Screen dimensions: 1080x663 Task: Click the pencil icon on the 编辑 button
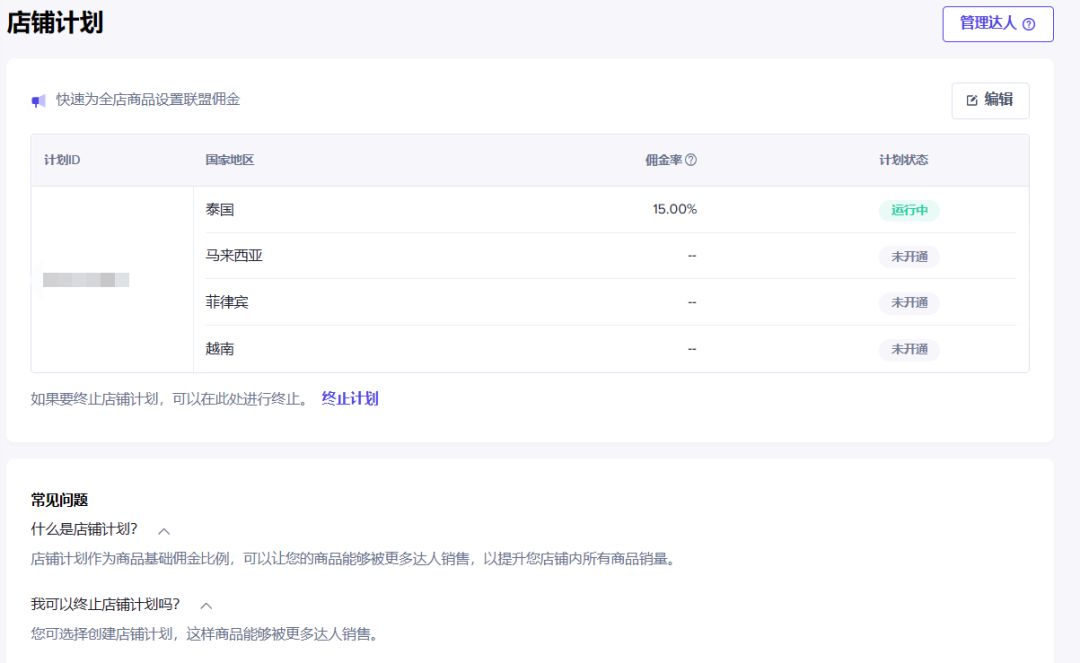tap(971, 100)
